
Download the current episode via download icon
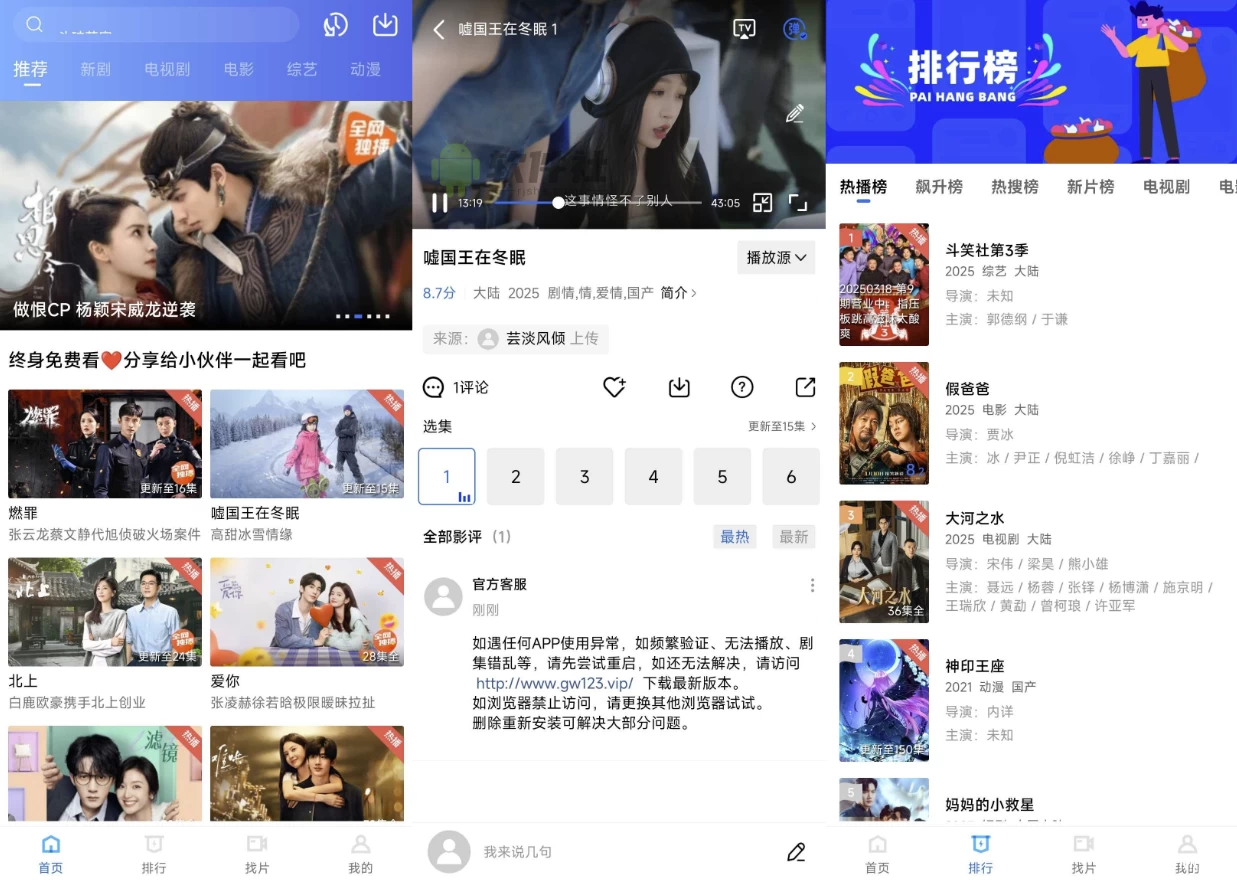click(679, 387)
